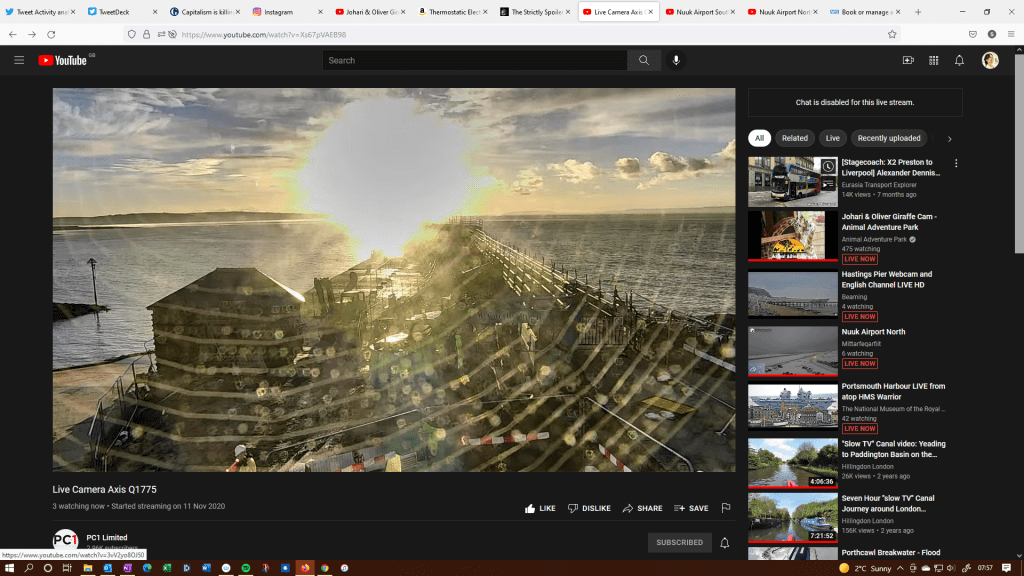Click the Subscribed button
1024x576 pixels.
(x=679, y=543)
